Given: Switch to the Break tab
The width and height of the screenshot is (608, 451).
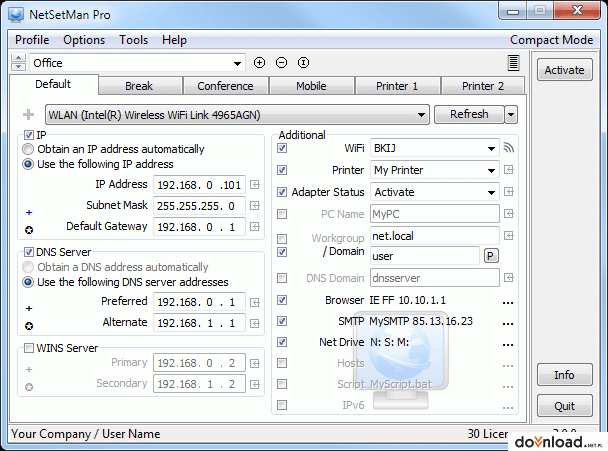Looking at the screenshot, I should point(139,86).
